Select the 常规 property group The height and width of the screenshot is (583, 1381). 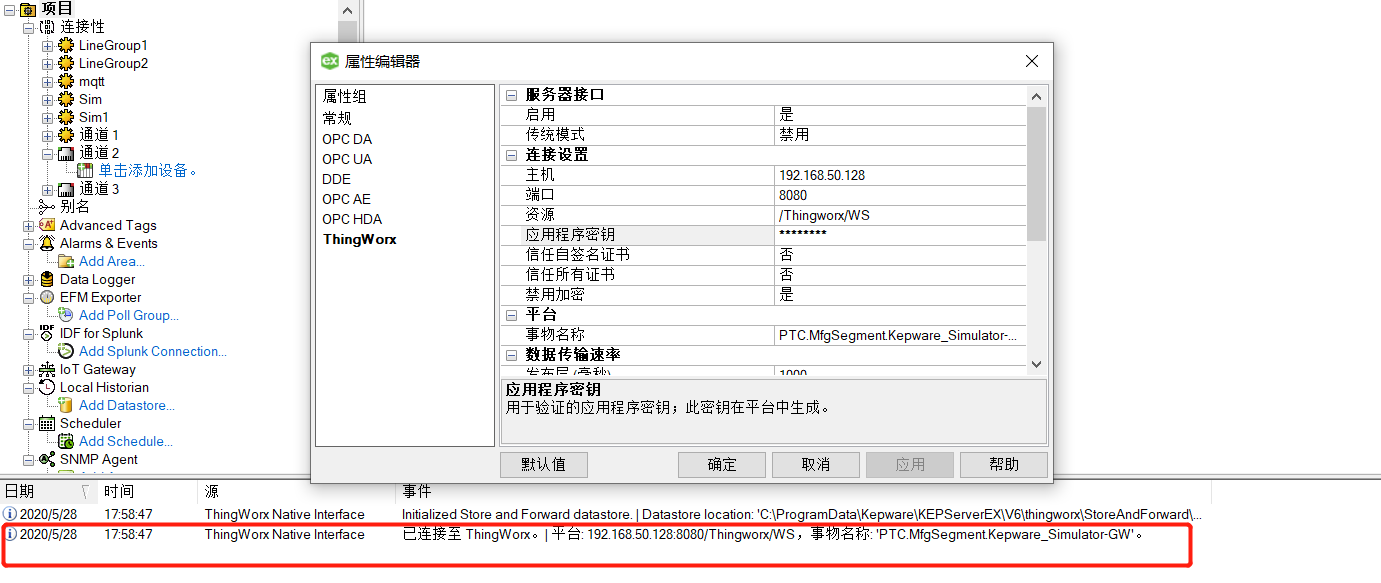(x=337, y=118)
